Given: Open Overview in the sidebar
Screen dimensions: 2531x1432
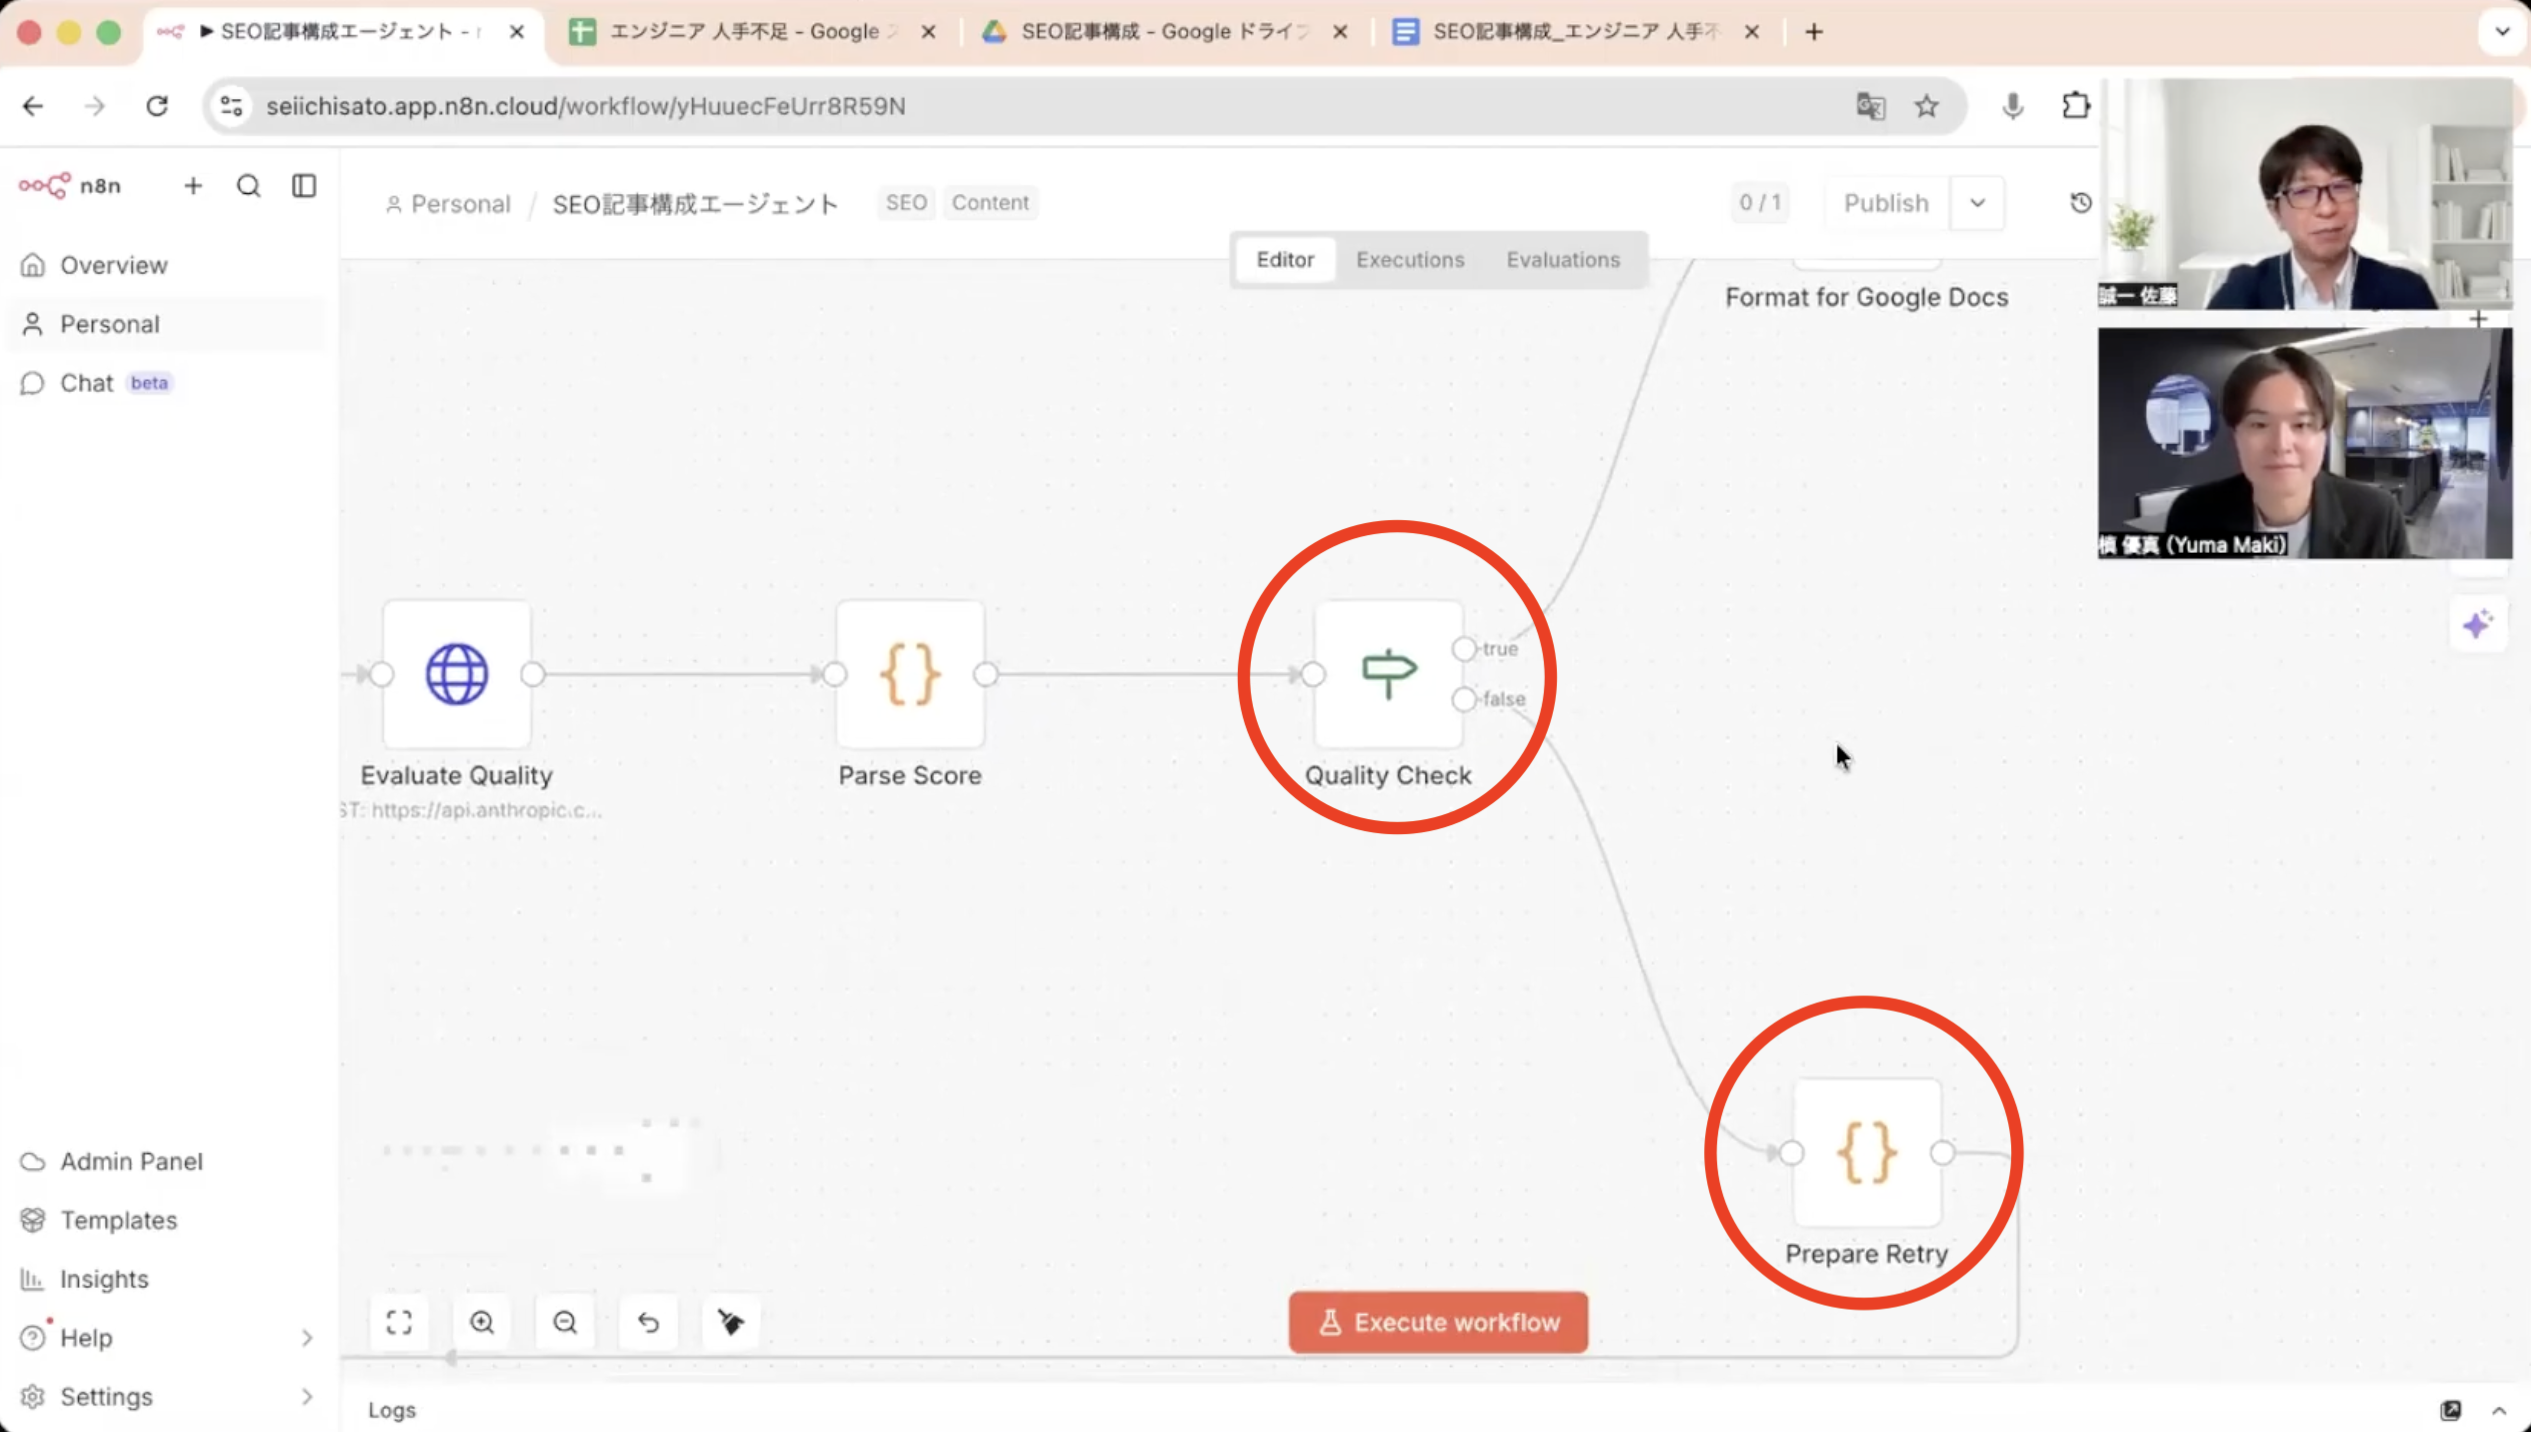Looking at the screenshot, I should pos(113,265).
